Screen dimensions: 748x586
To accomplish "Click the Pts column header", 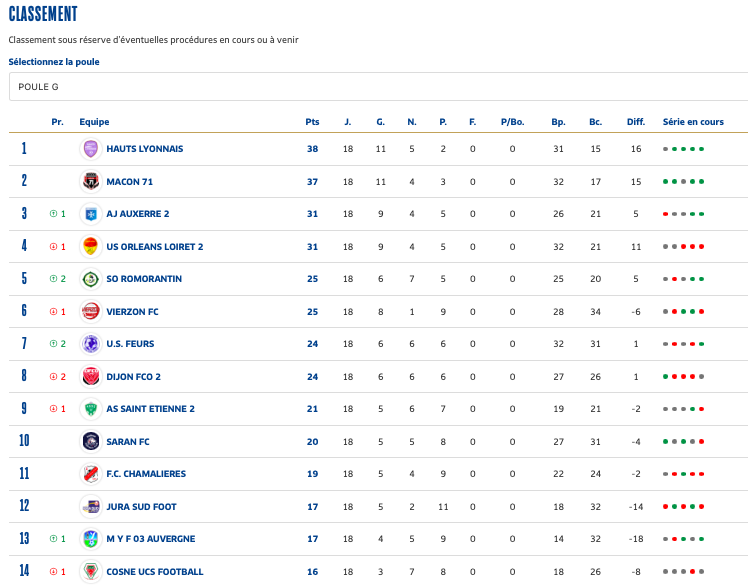I will click(312, 122).
